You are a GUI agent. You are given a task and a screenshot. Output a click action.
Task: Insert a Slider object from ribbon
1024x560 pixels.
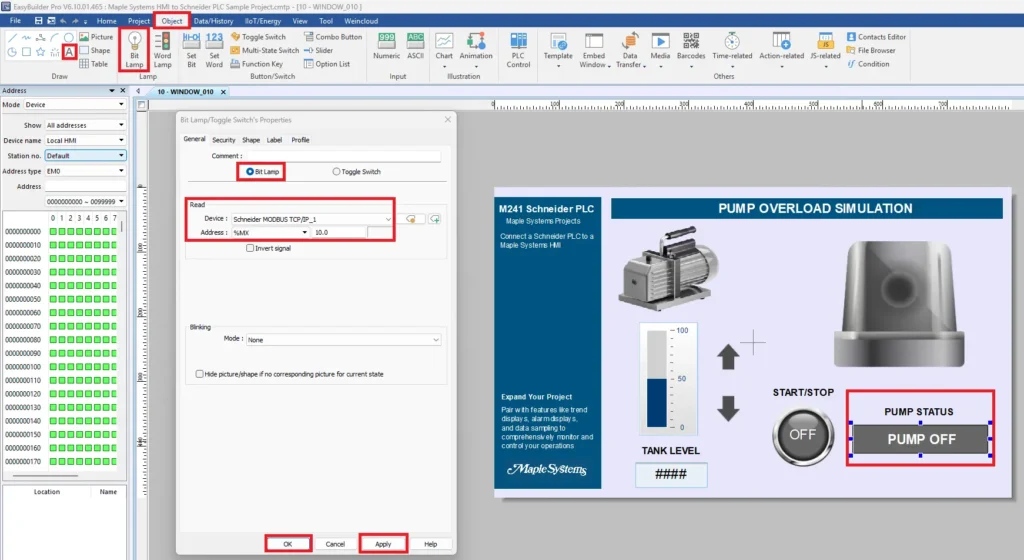(319, 50)
